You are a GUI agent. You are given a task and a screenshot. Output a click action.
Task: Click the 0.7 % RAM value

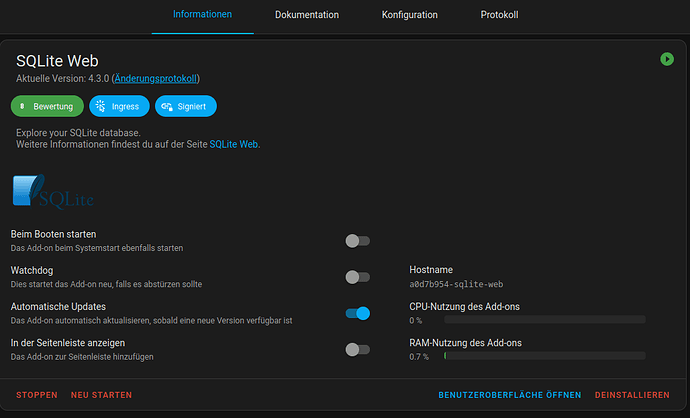pos(419,357)
